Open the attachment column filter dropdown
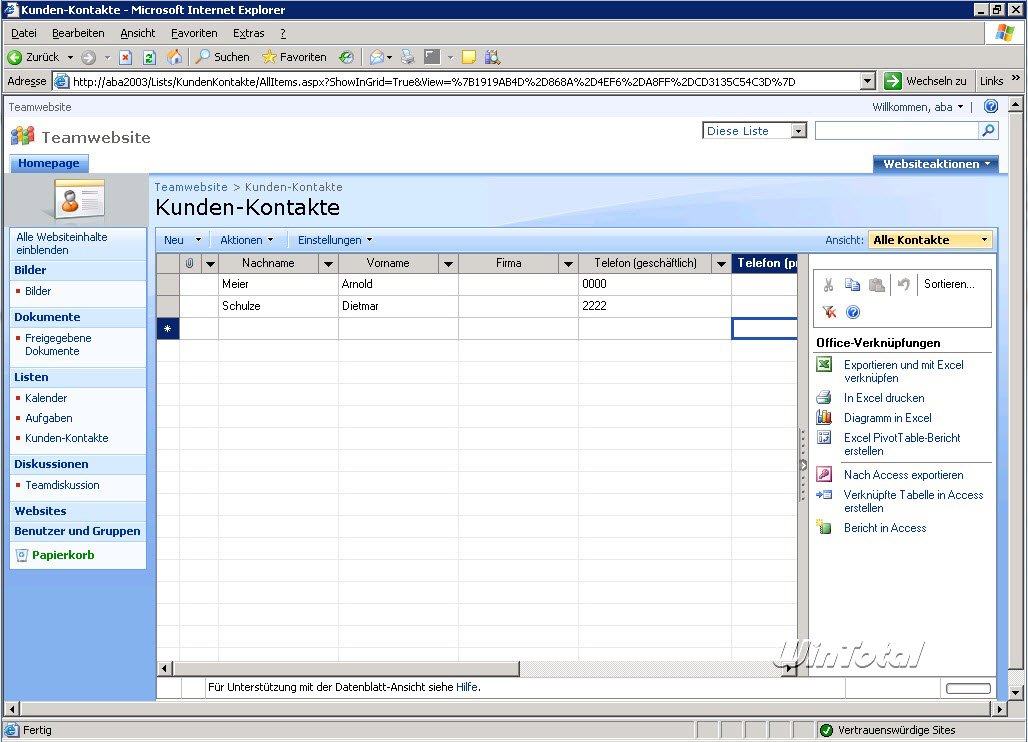The image size is (1028, 742). coord(210,264)
